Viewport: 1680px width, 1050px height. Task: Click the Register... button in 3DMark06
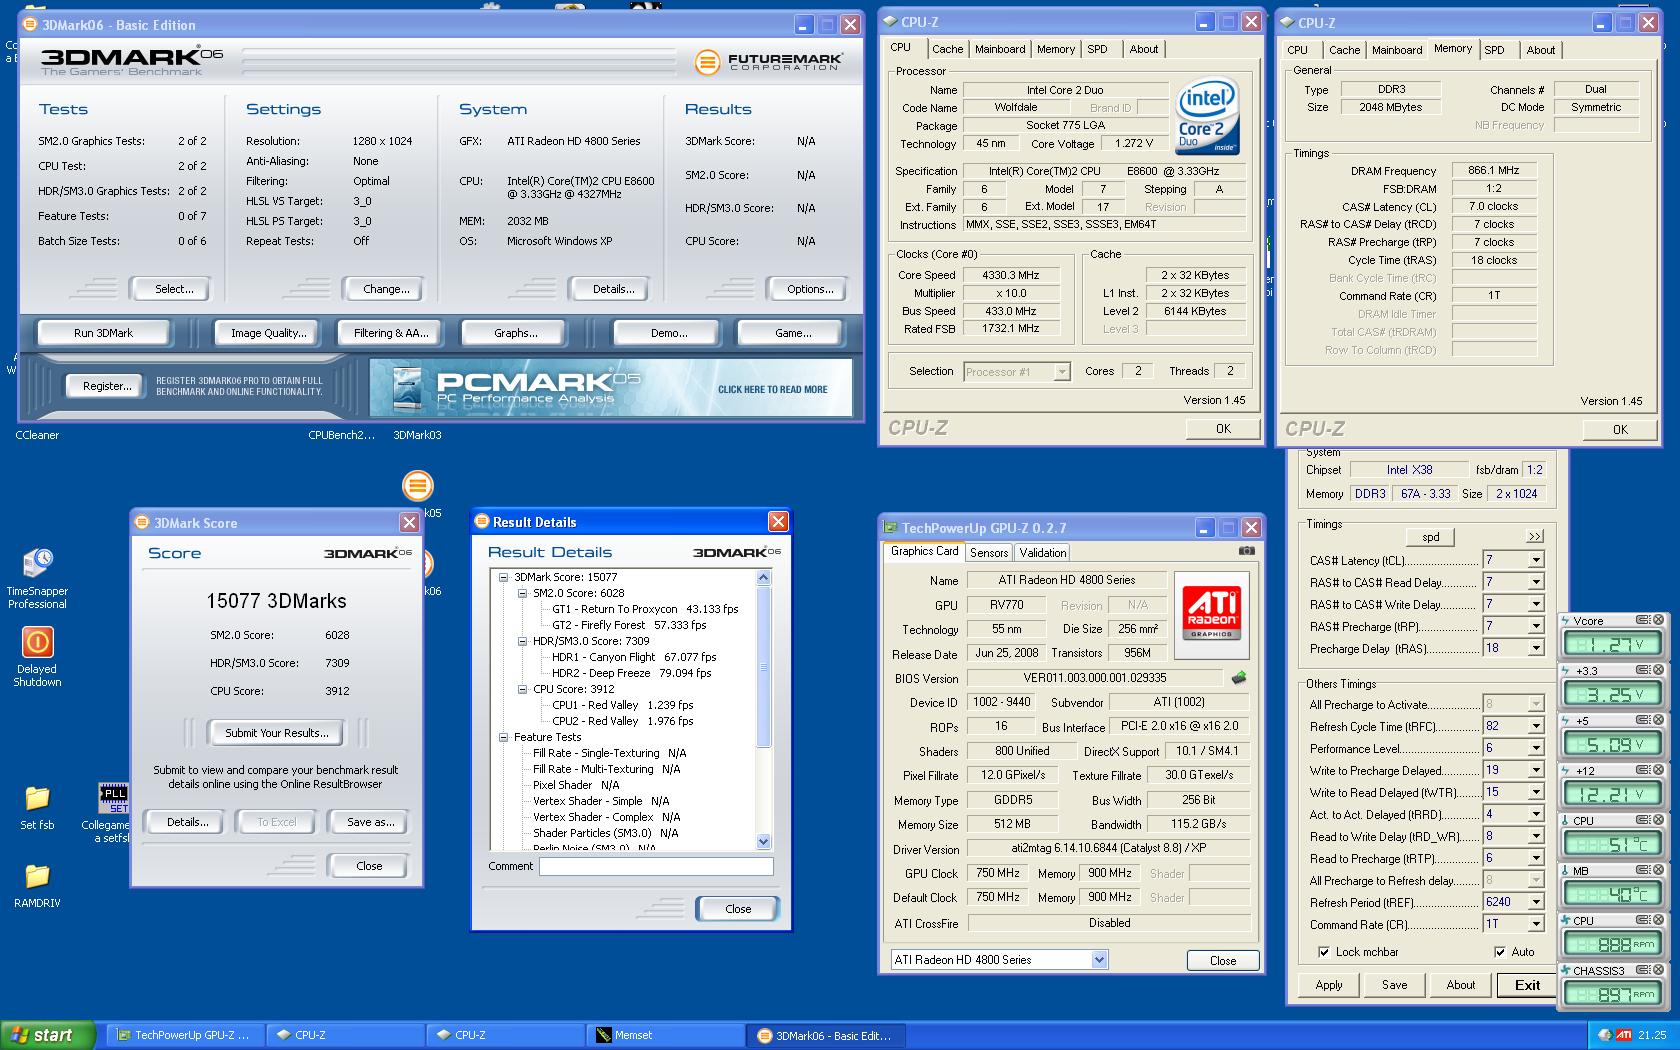[x=107, y=386]
